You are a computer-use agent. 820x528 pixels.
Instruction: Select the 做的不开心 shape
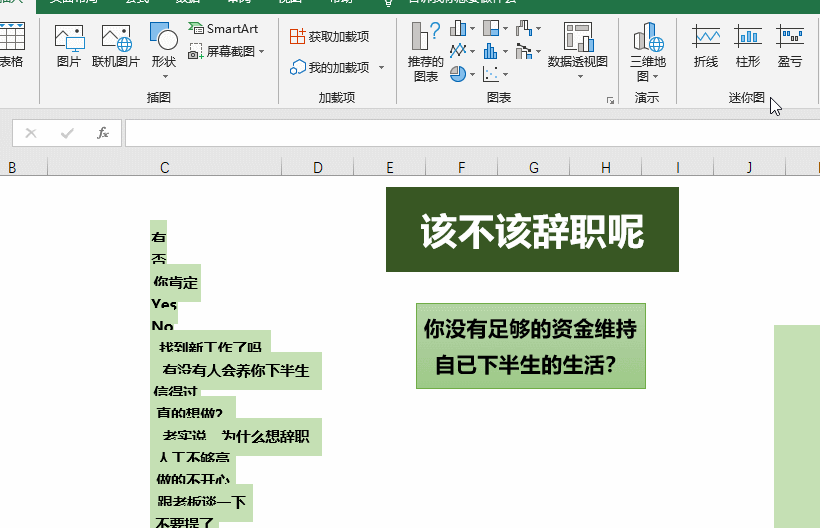click(x=193, y=476)
